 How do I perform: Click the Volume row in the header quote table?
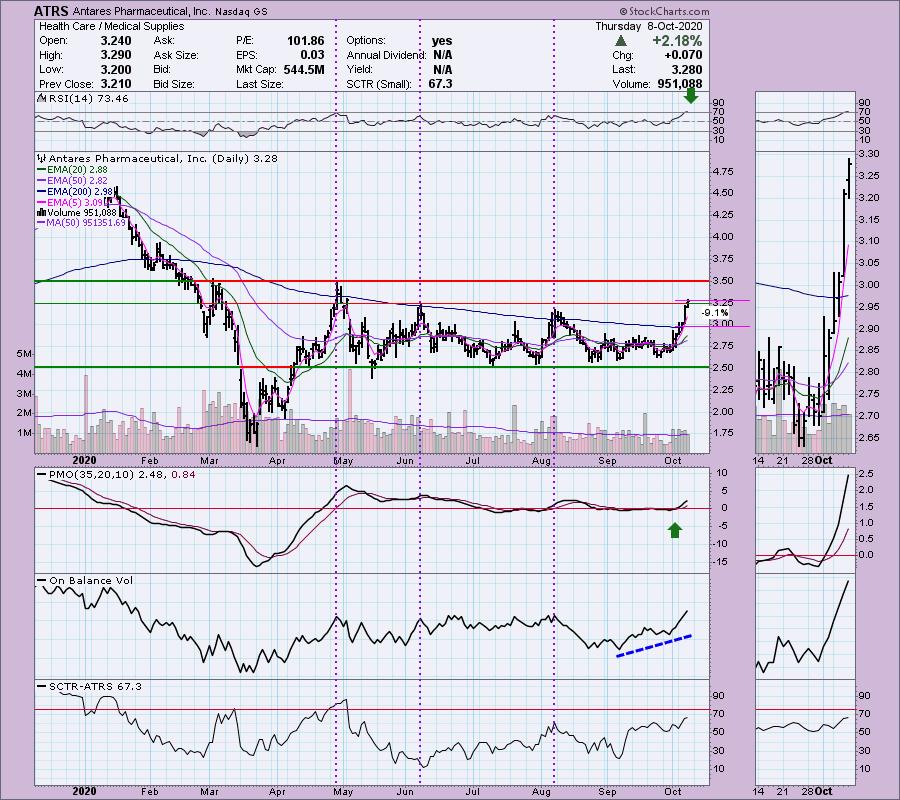click(657, 84)
